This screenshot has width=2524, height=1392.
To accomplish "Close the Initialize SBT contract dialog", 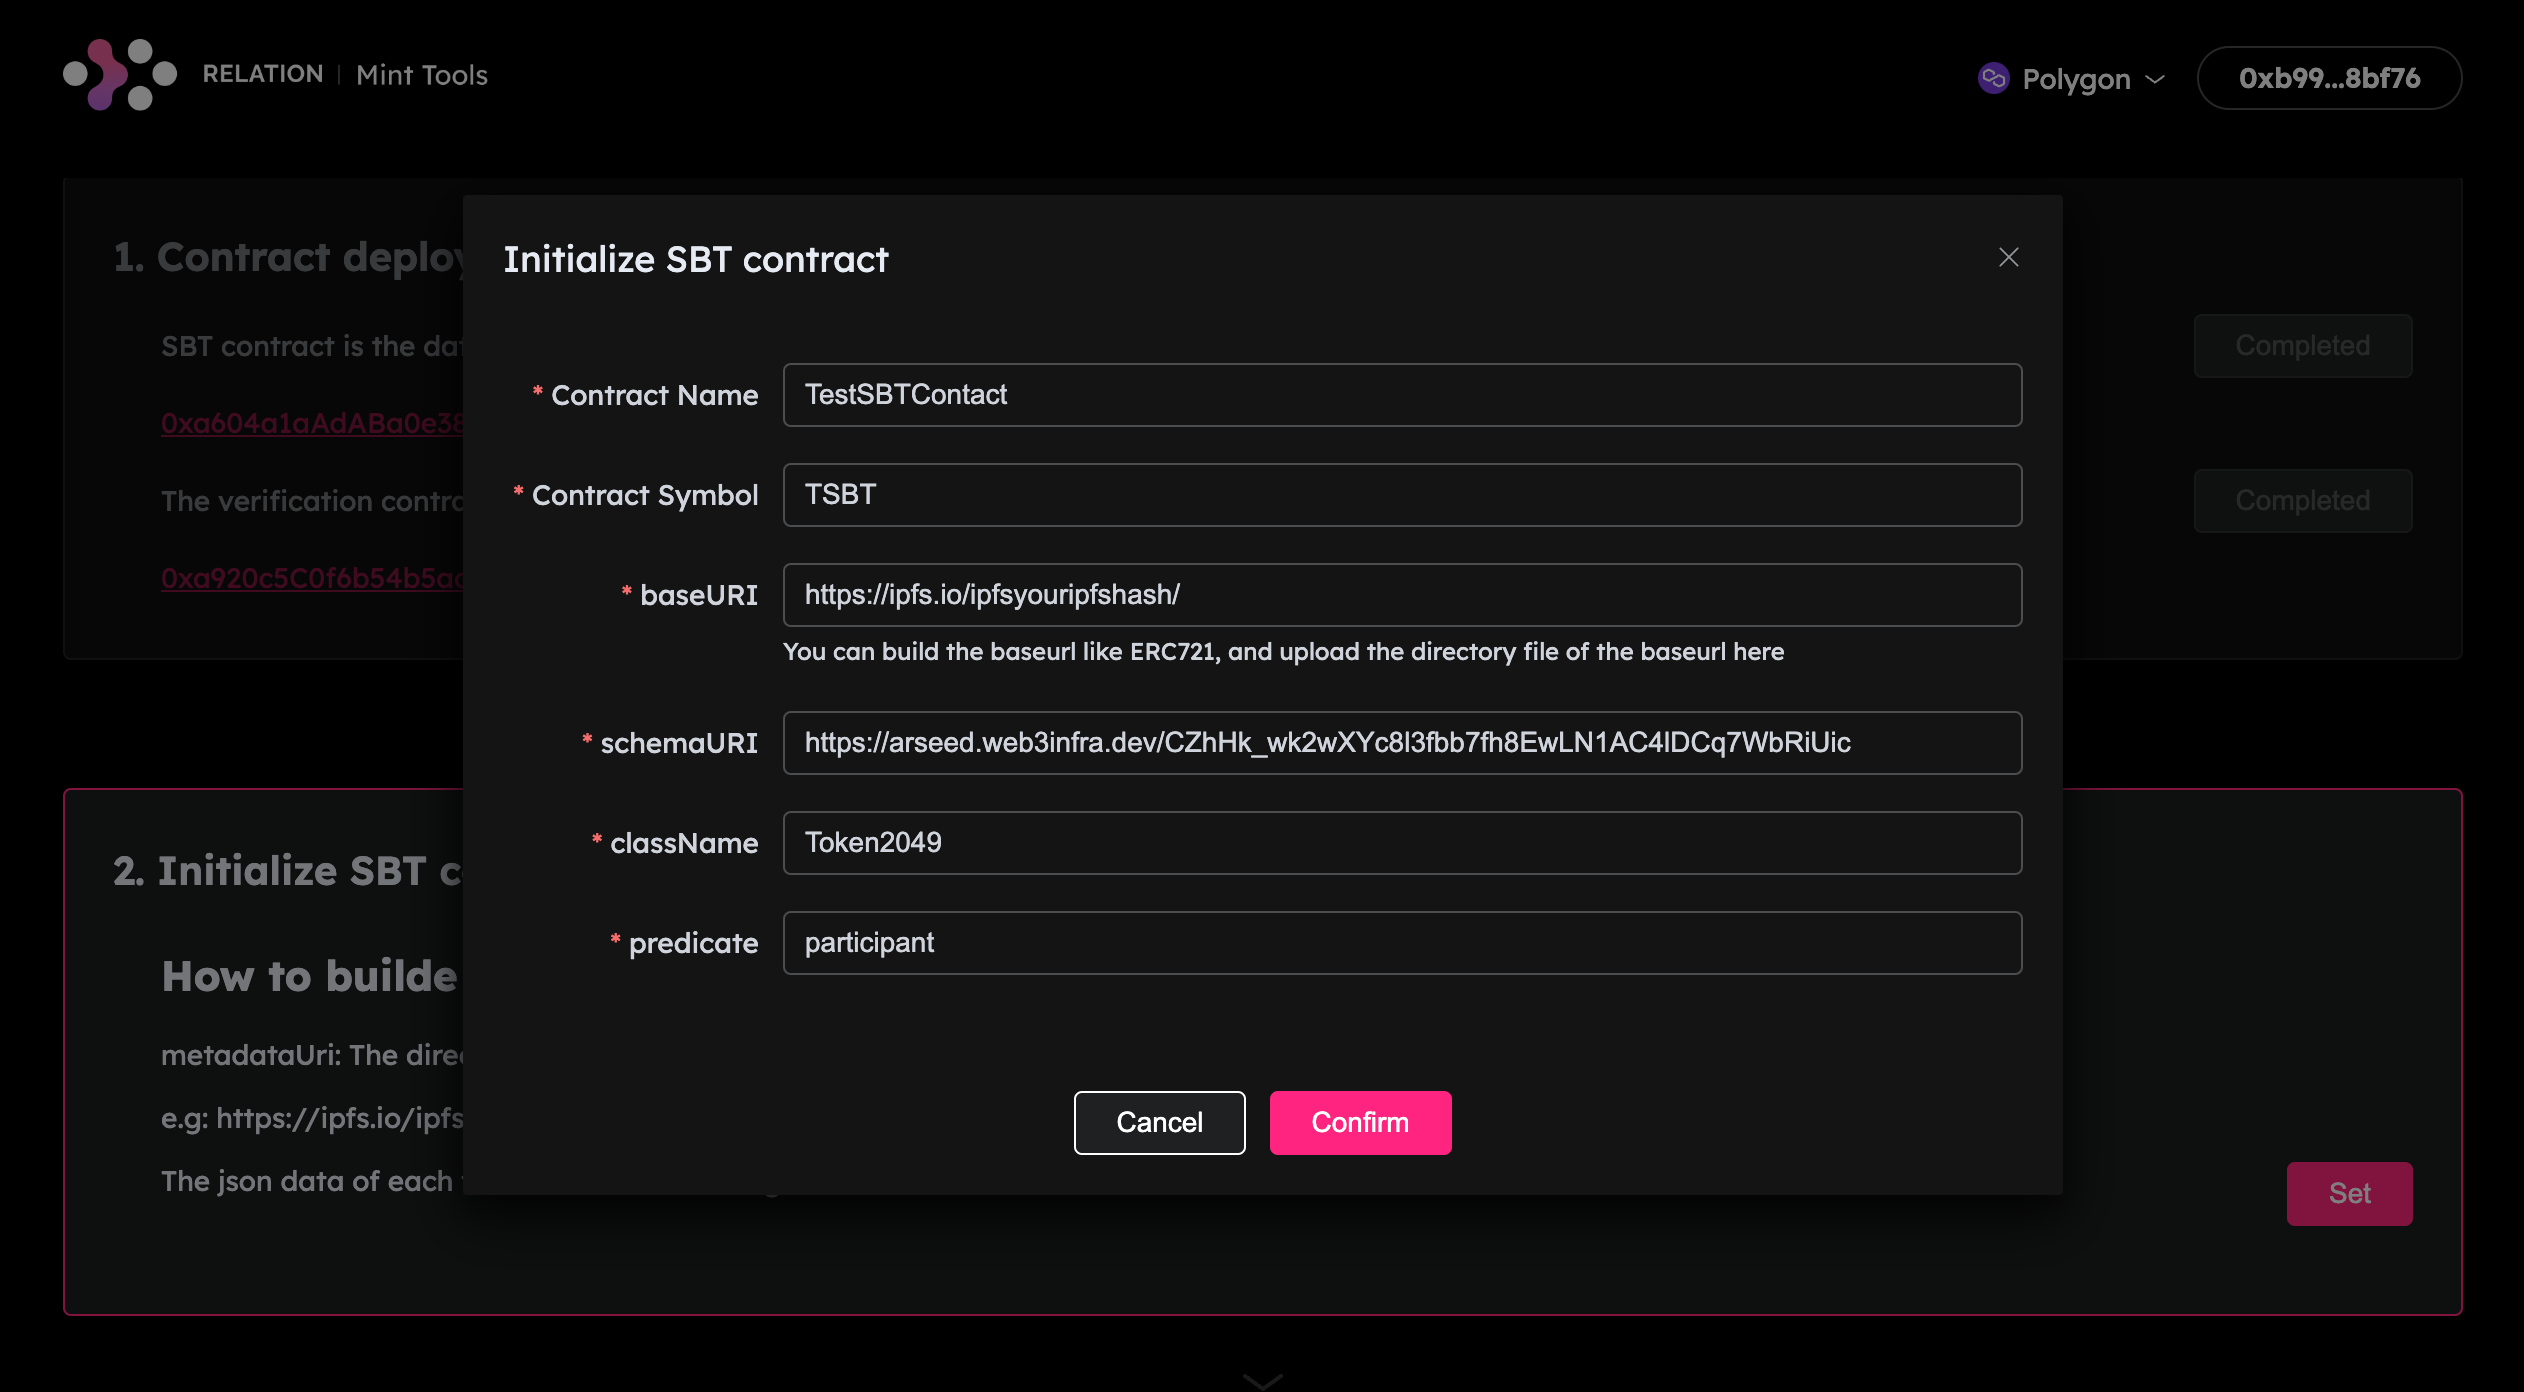I will (2008, 258).
